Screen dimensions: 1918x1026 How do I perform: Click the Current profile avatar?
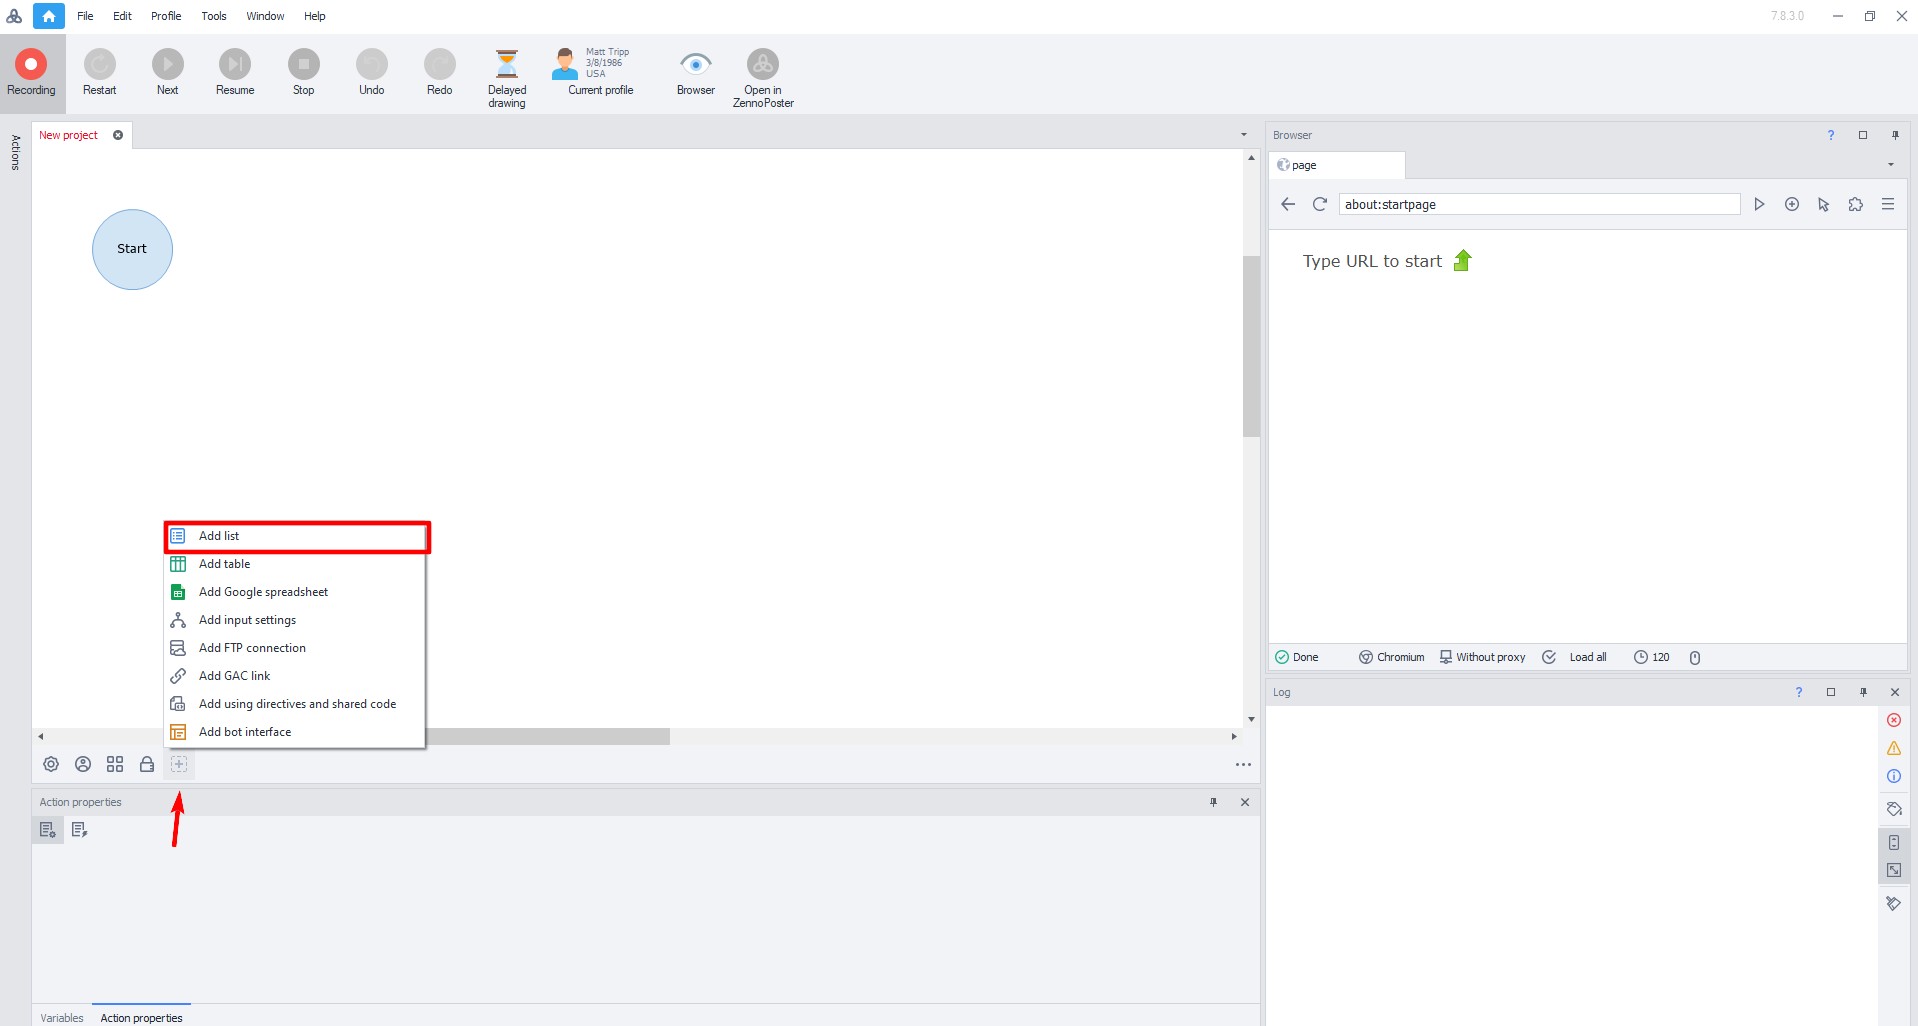coord(565,64)
